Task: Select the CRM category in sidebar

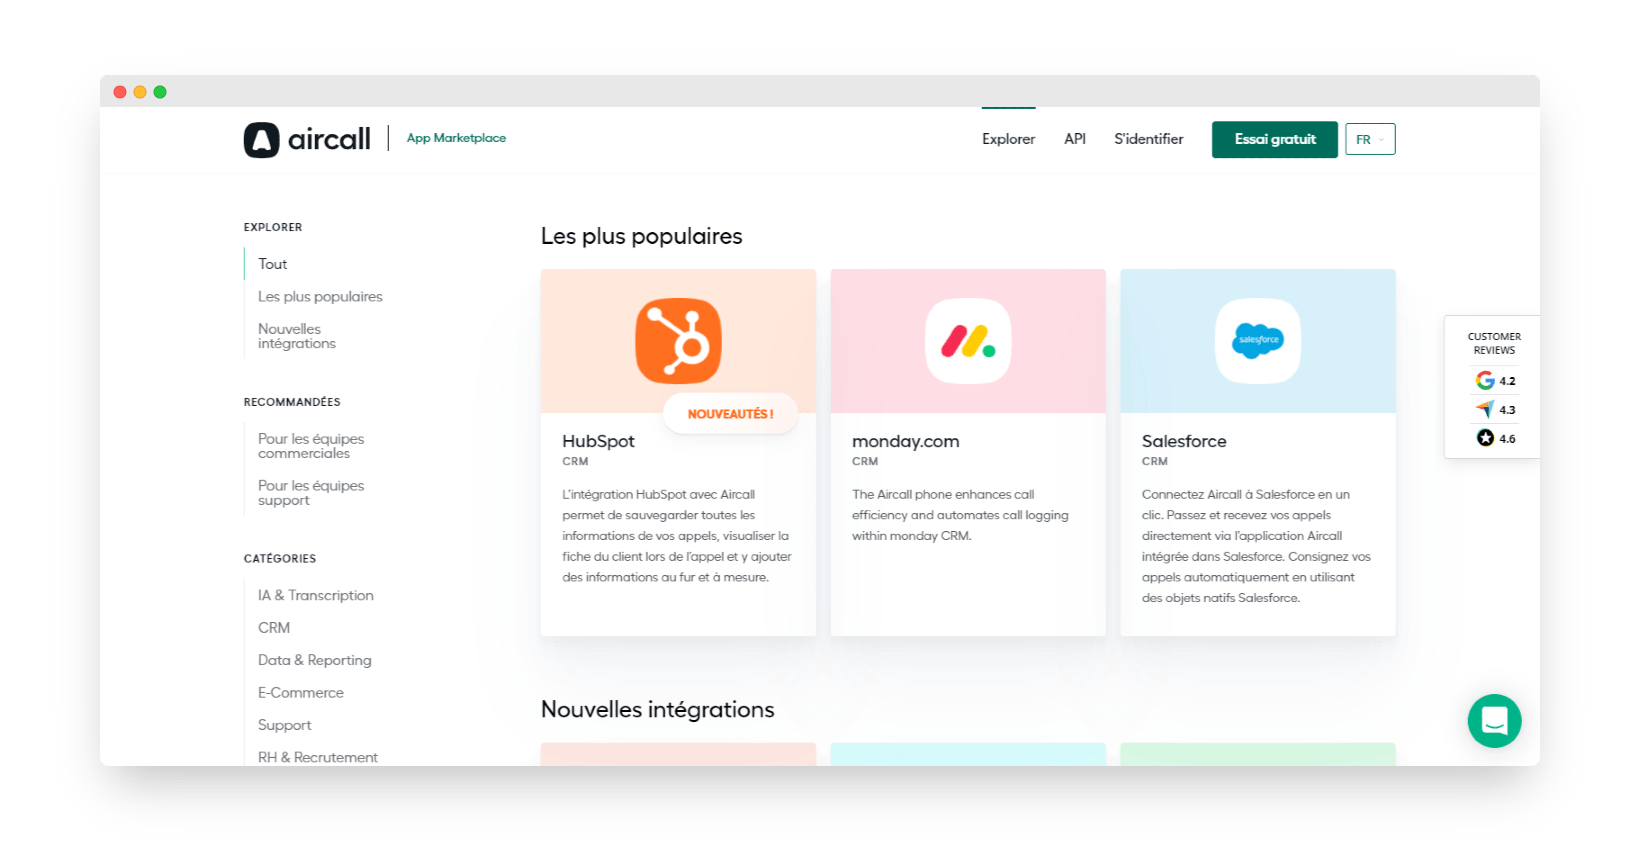Action: [x=274, y=628]
